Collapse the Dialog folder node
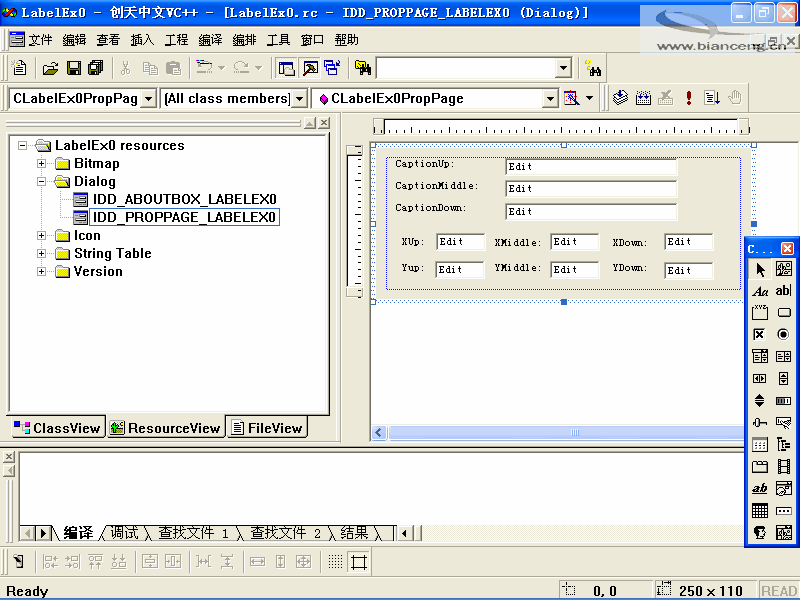The image size is (800, 600). 41,181
